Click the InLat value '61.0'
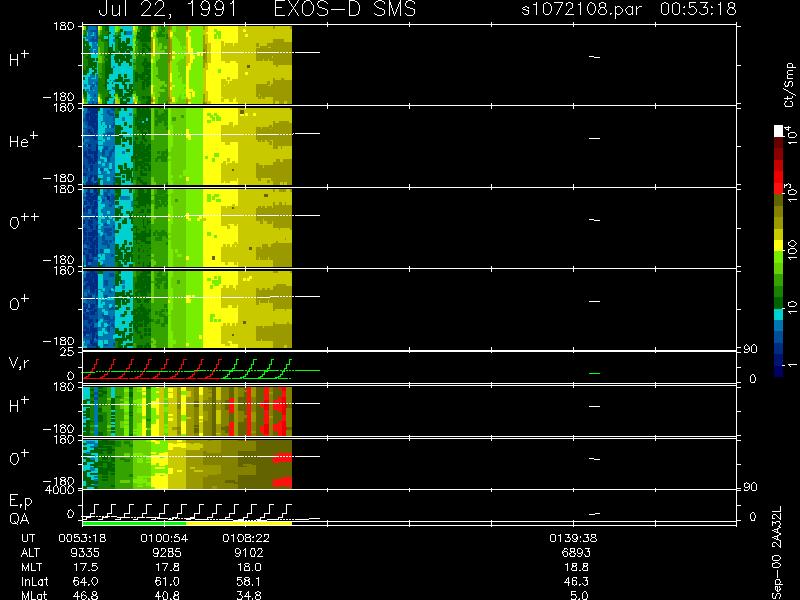800x600 pixels. tap(167, 582)
